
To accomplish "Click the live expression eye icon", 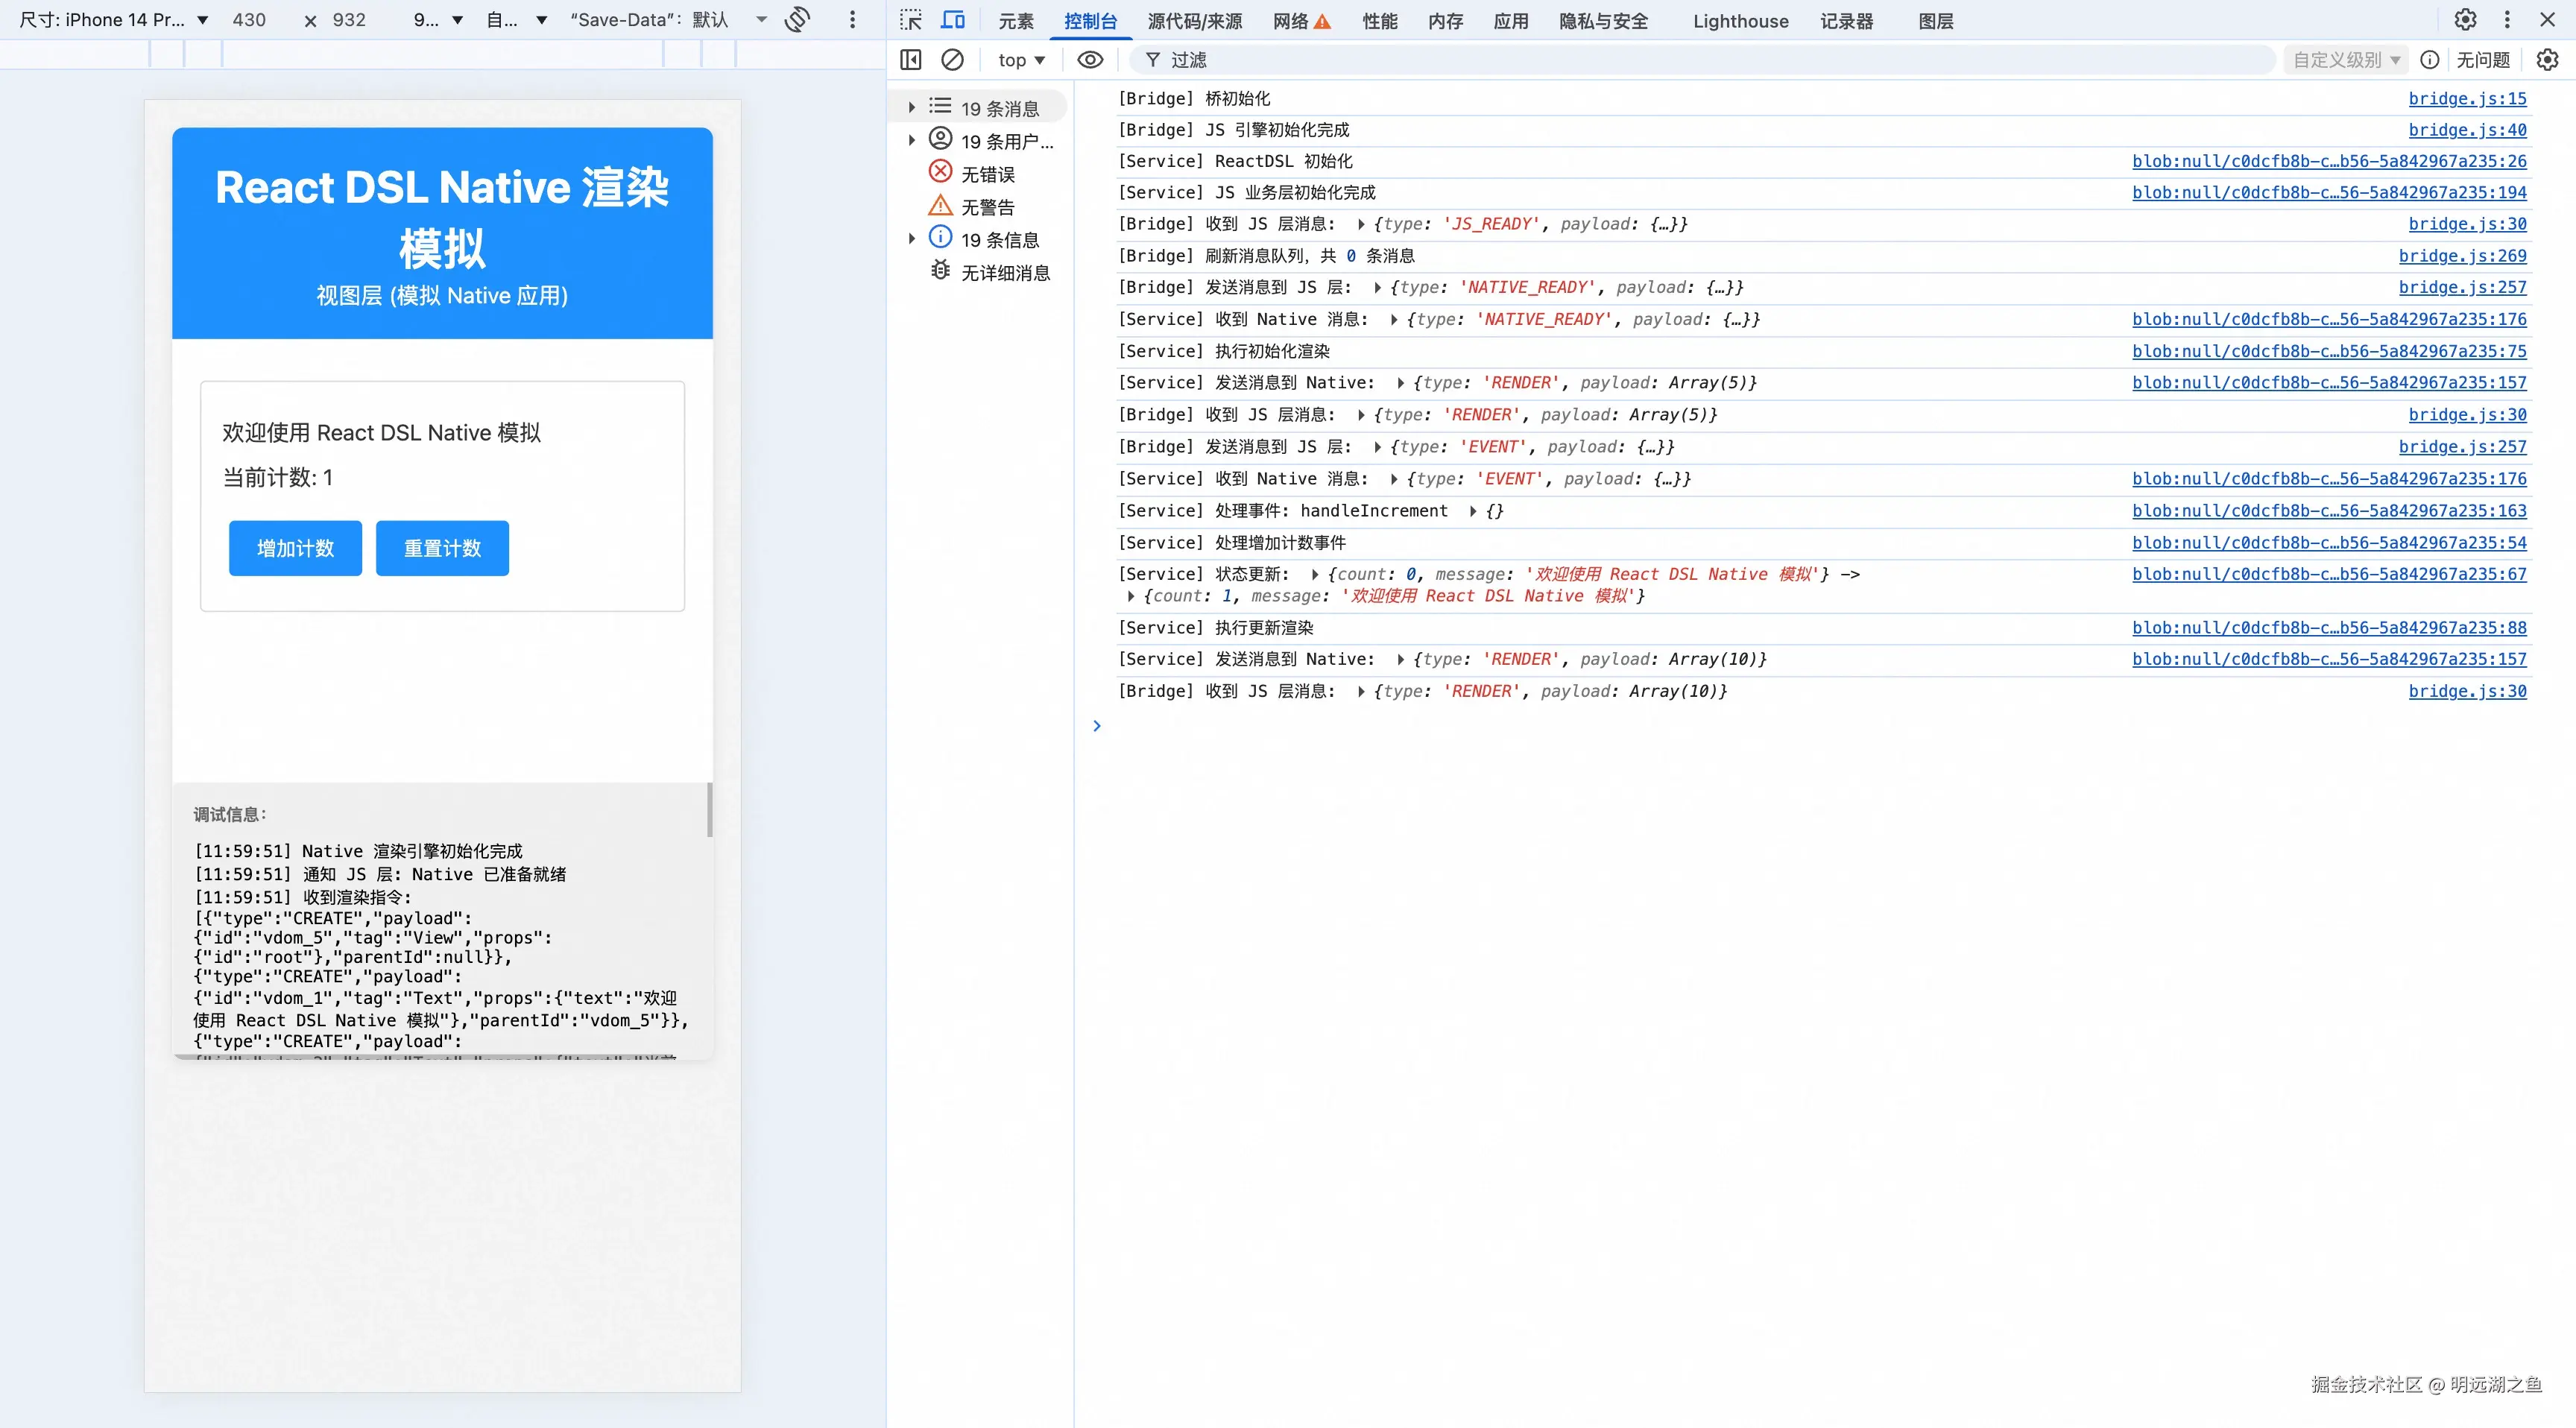I will coord(1090,60).
